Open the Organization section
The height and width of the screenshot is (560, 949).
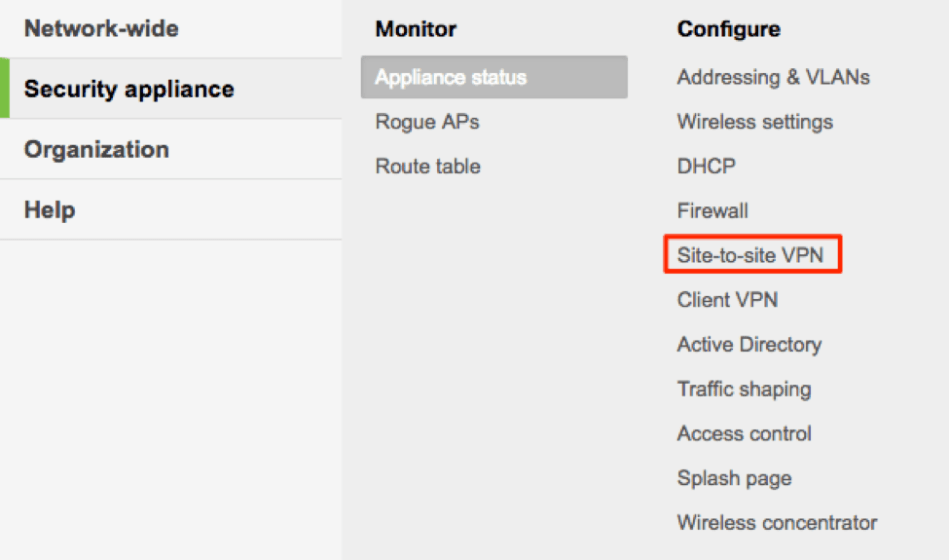96,150
